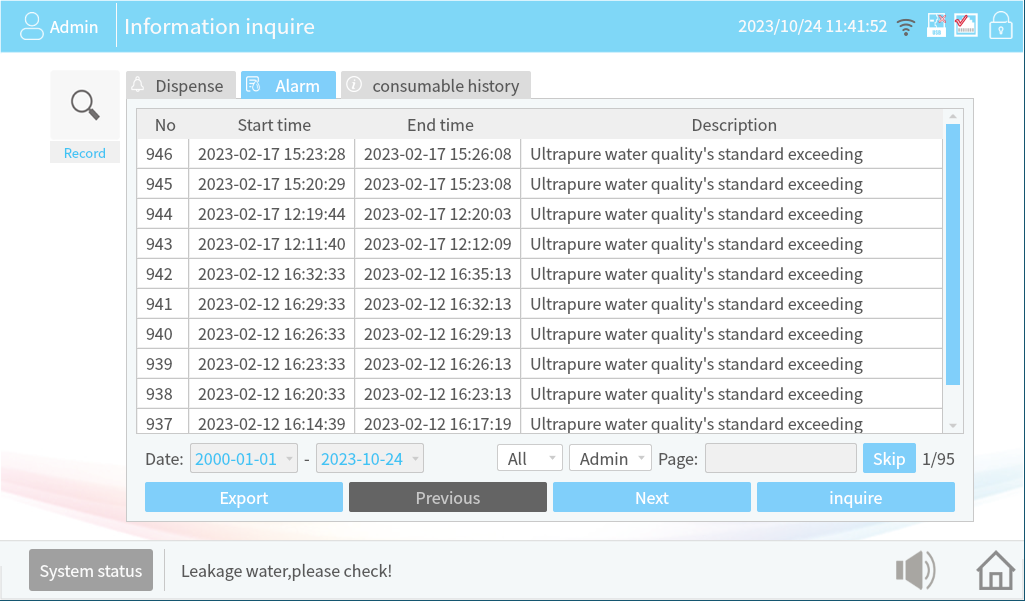The image size is (1025, 601).
Task: Click the Previous page button
Action: (x=448, y=498)
